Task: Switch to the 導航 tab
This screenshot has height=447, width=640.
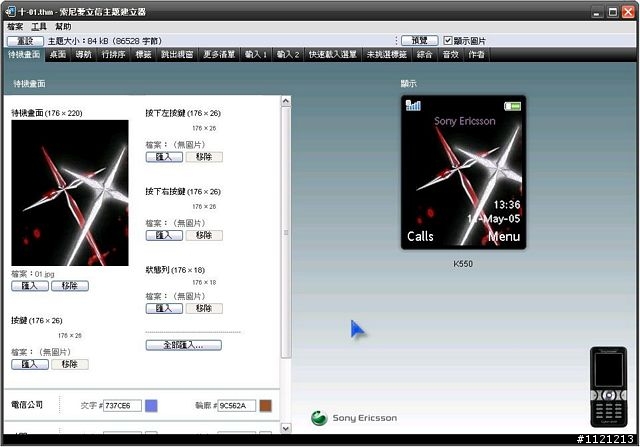Action: [x=84, y=54]
